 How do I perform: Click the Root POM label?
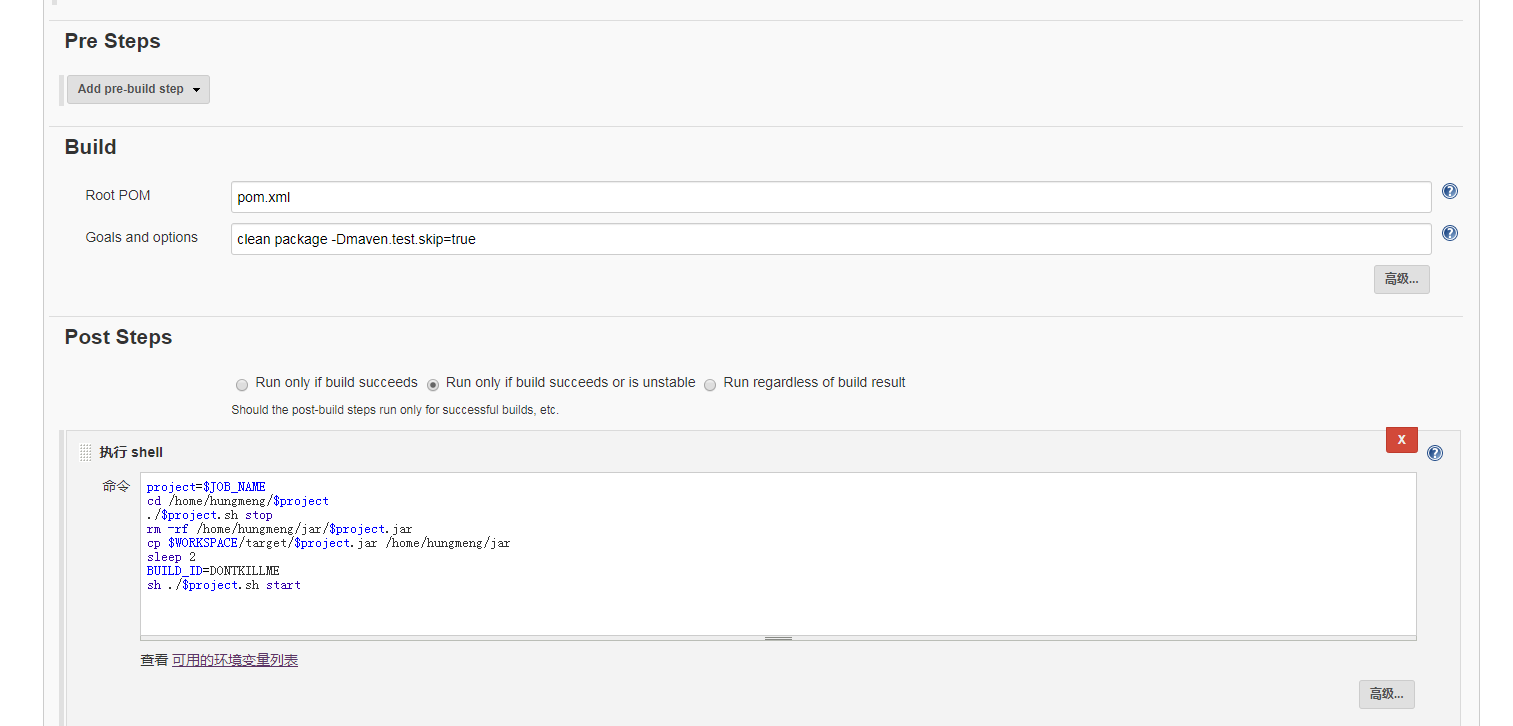coord(118,195)
